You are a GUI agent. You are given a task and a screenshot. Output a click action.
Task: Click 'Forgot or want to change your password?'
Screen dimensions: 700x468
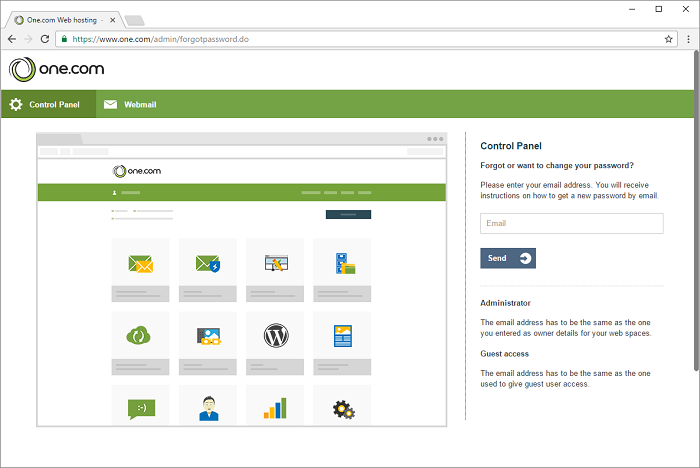click(557, 165)
